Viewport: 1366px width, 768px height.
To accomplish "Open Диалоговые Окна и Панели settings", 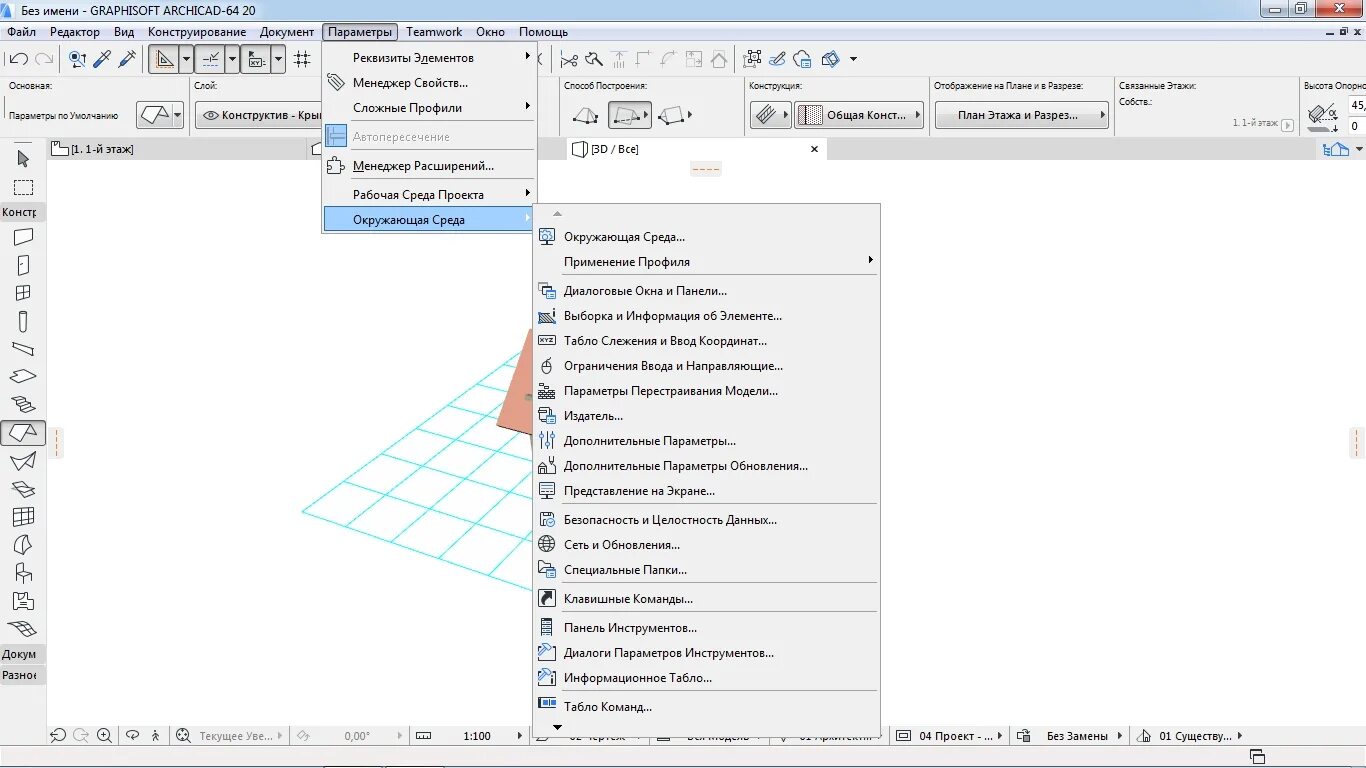I will pyautogui.click(x=706, y=291).
